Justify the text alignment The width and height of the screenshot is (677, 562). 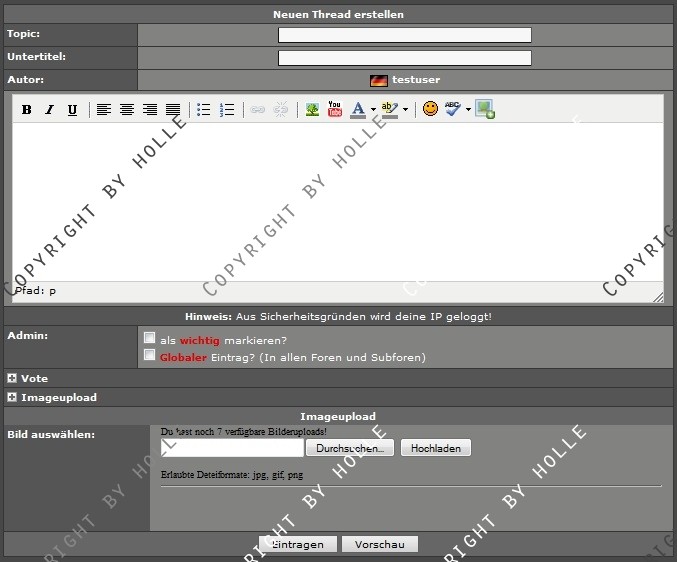click(173, 110)
